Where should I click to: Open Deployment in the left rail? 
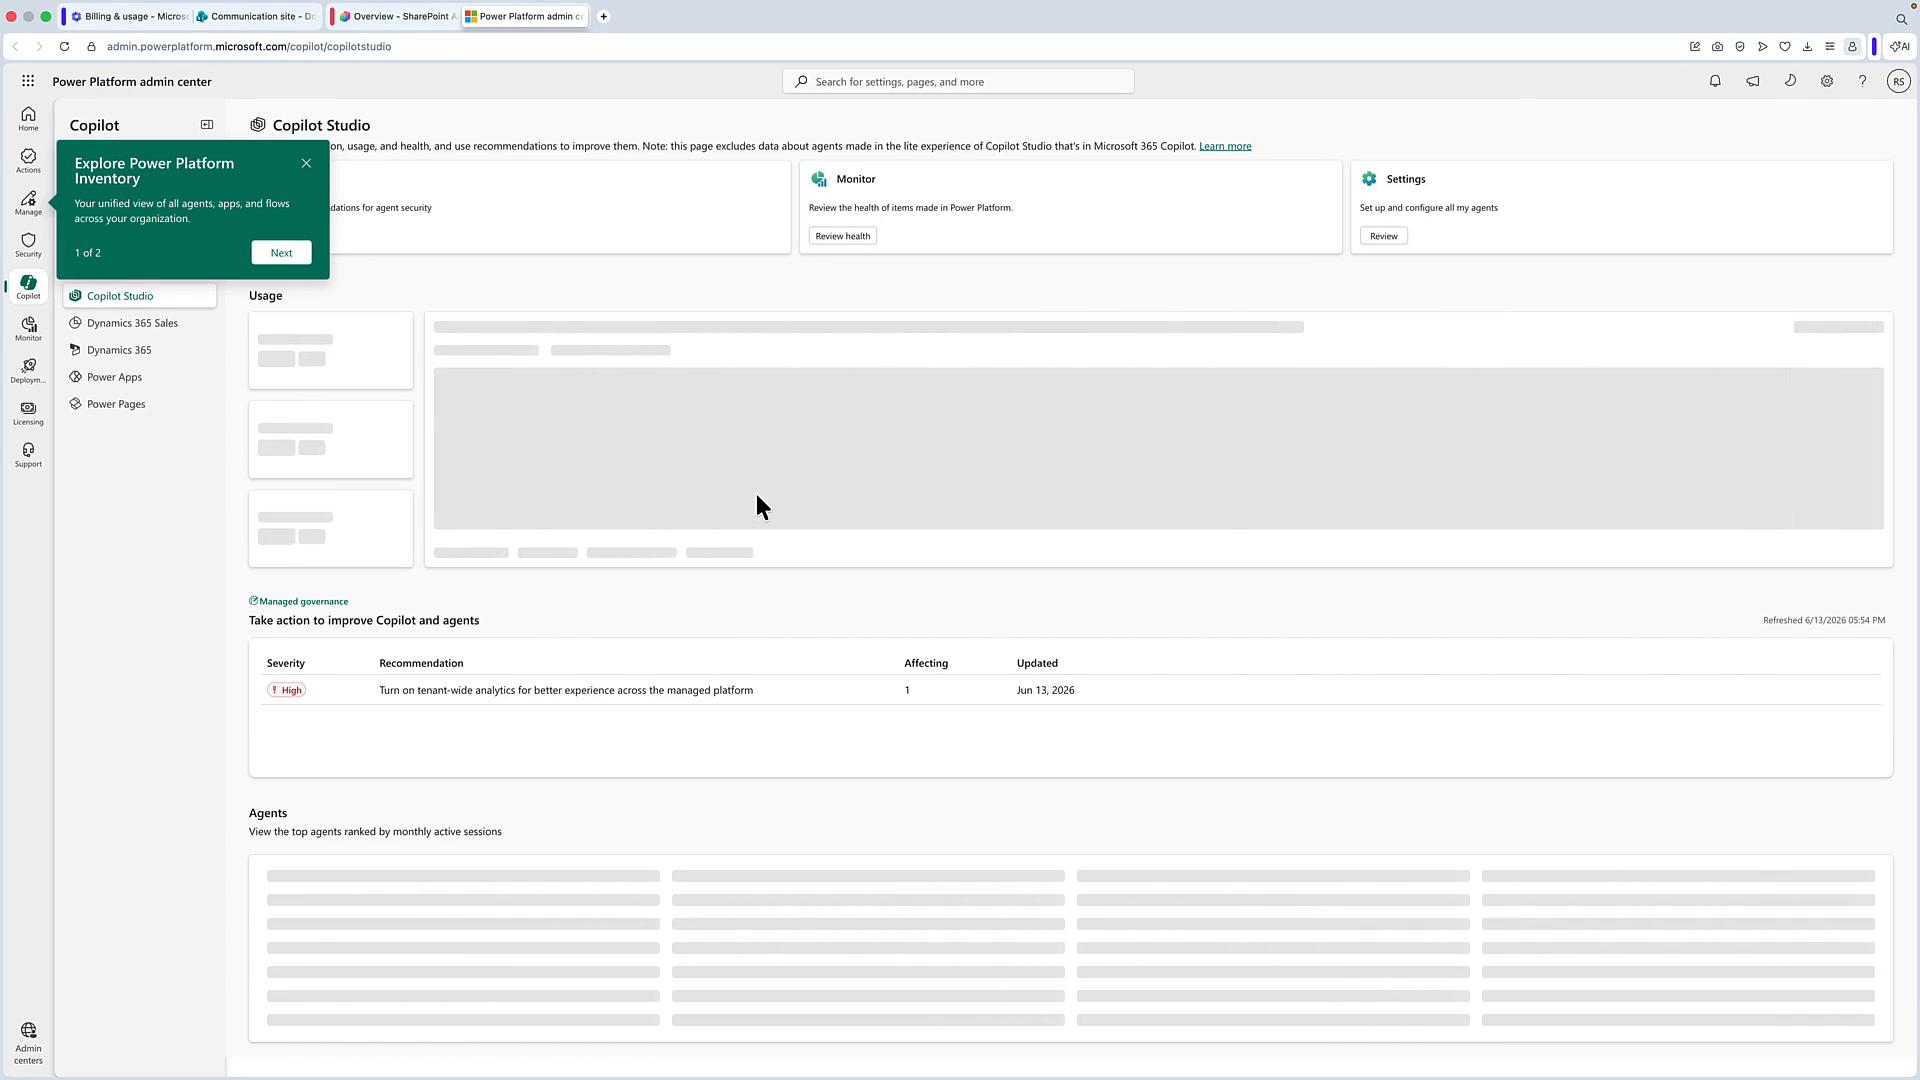(28, 371)
